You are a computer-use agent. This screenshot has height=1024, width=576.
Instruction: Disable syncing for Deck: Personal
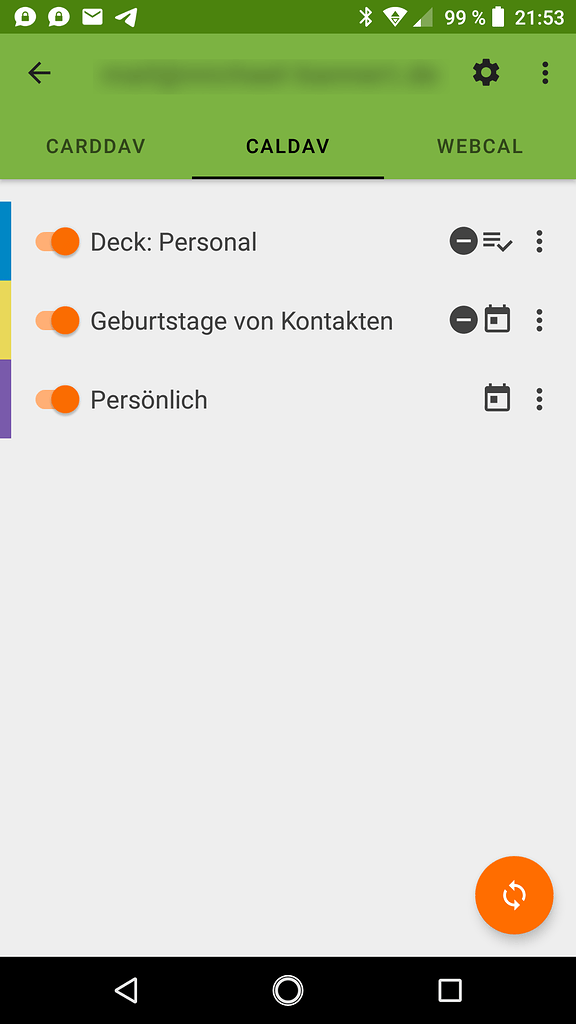pos(57,241)
